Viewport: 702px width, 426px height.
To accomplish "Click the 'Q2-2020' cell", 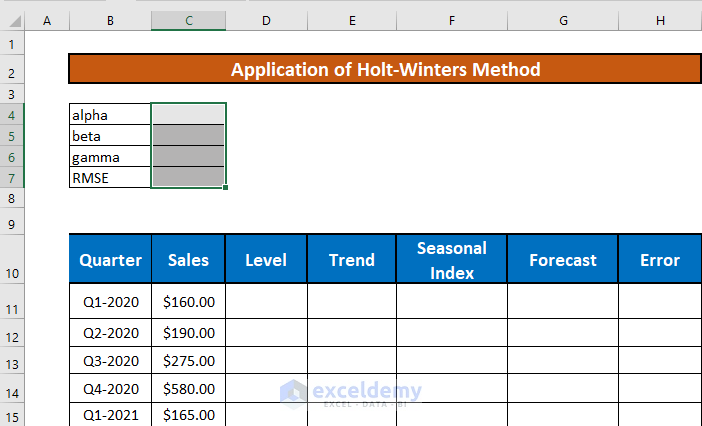I will [x=110, y=332].
